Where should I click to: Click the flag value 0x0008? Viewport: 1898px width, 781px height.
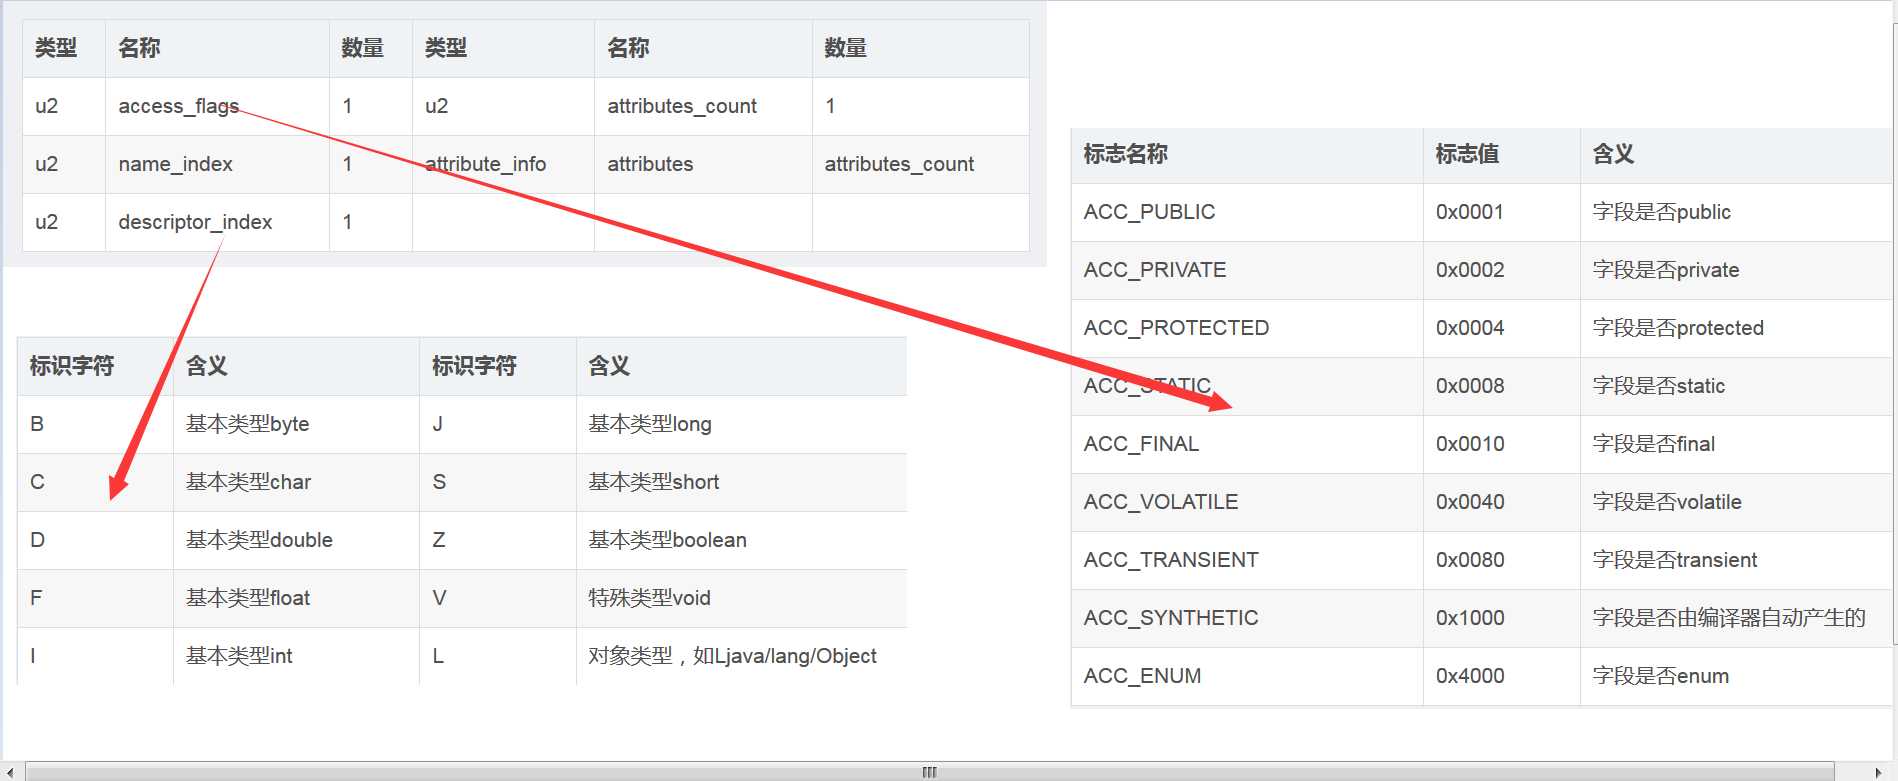pos(1470,386)
